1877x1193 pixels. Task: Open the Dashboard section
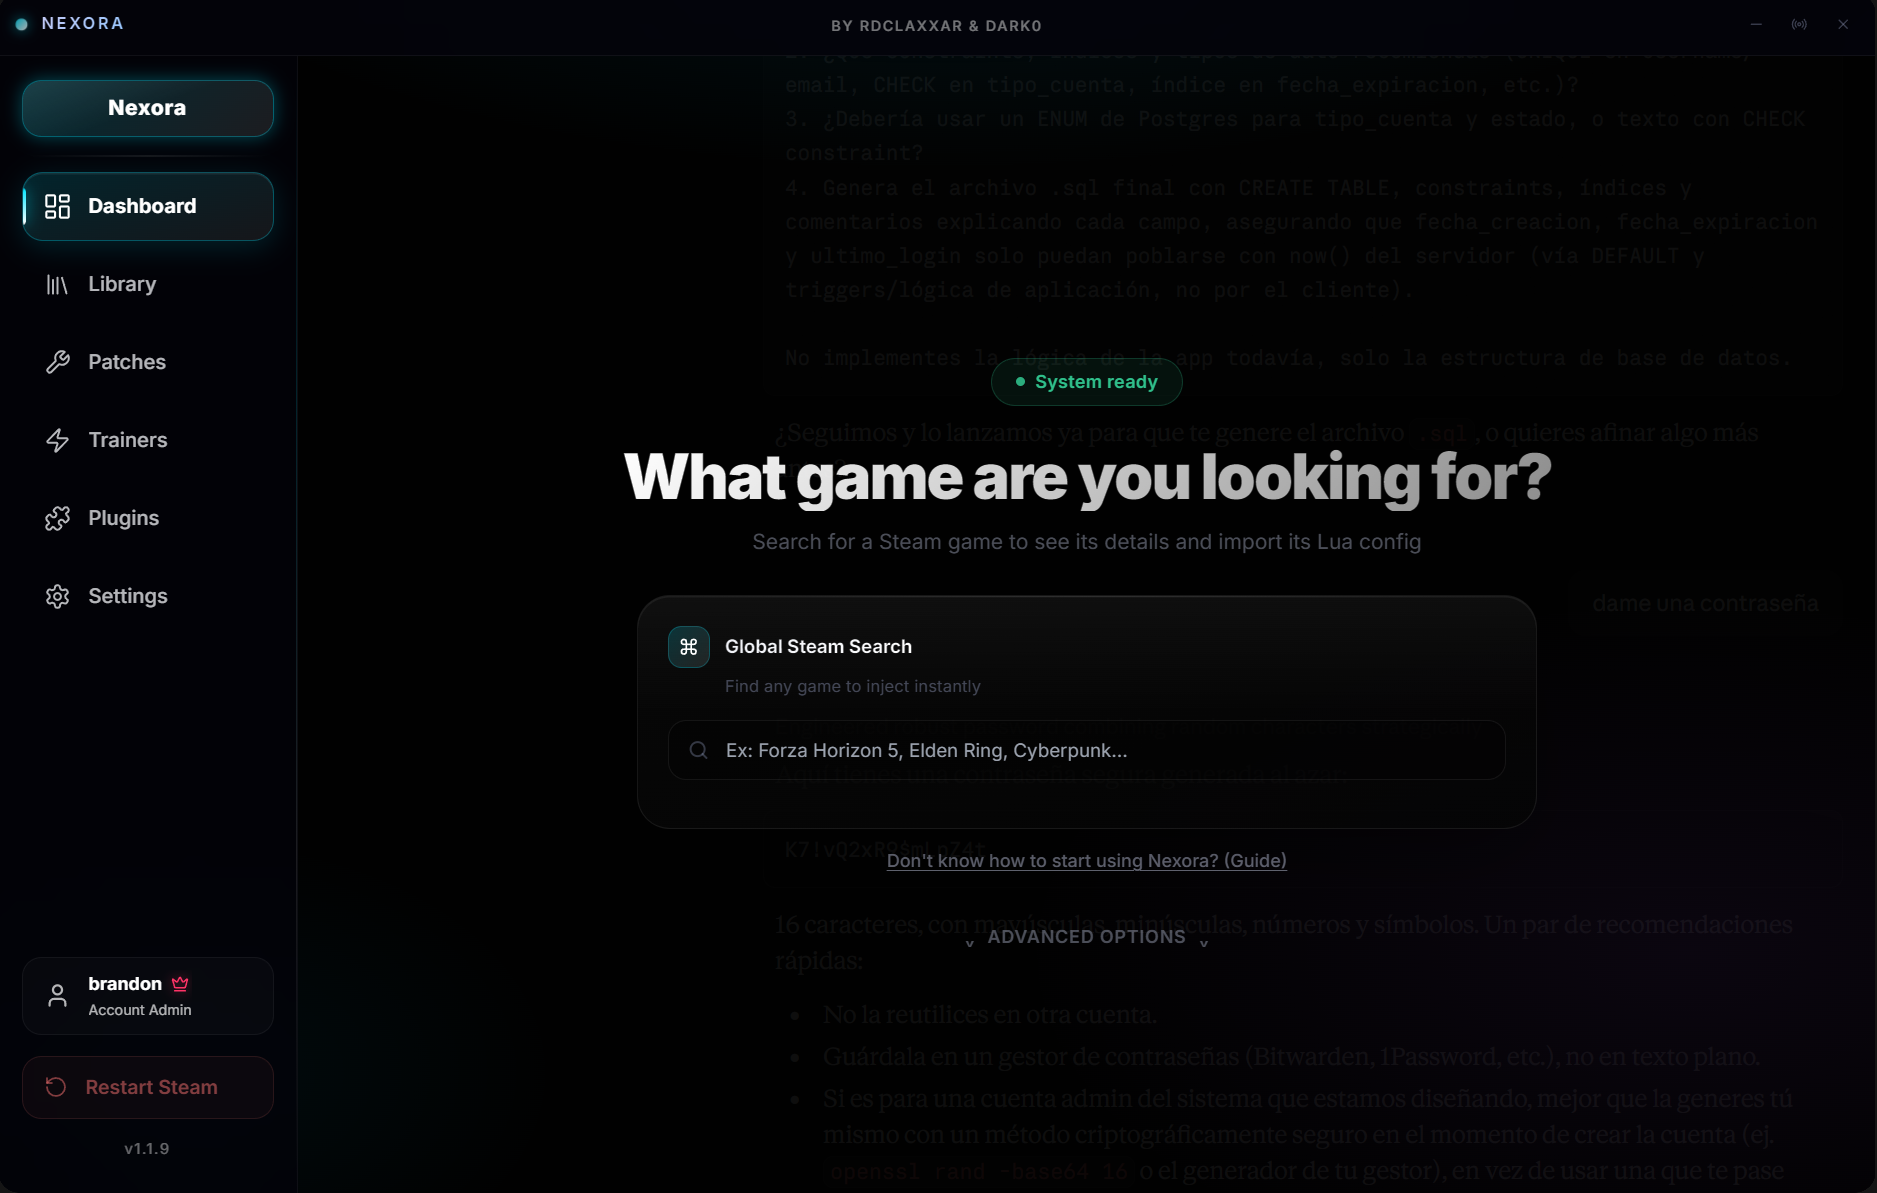point(148,206)
